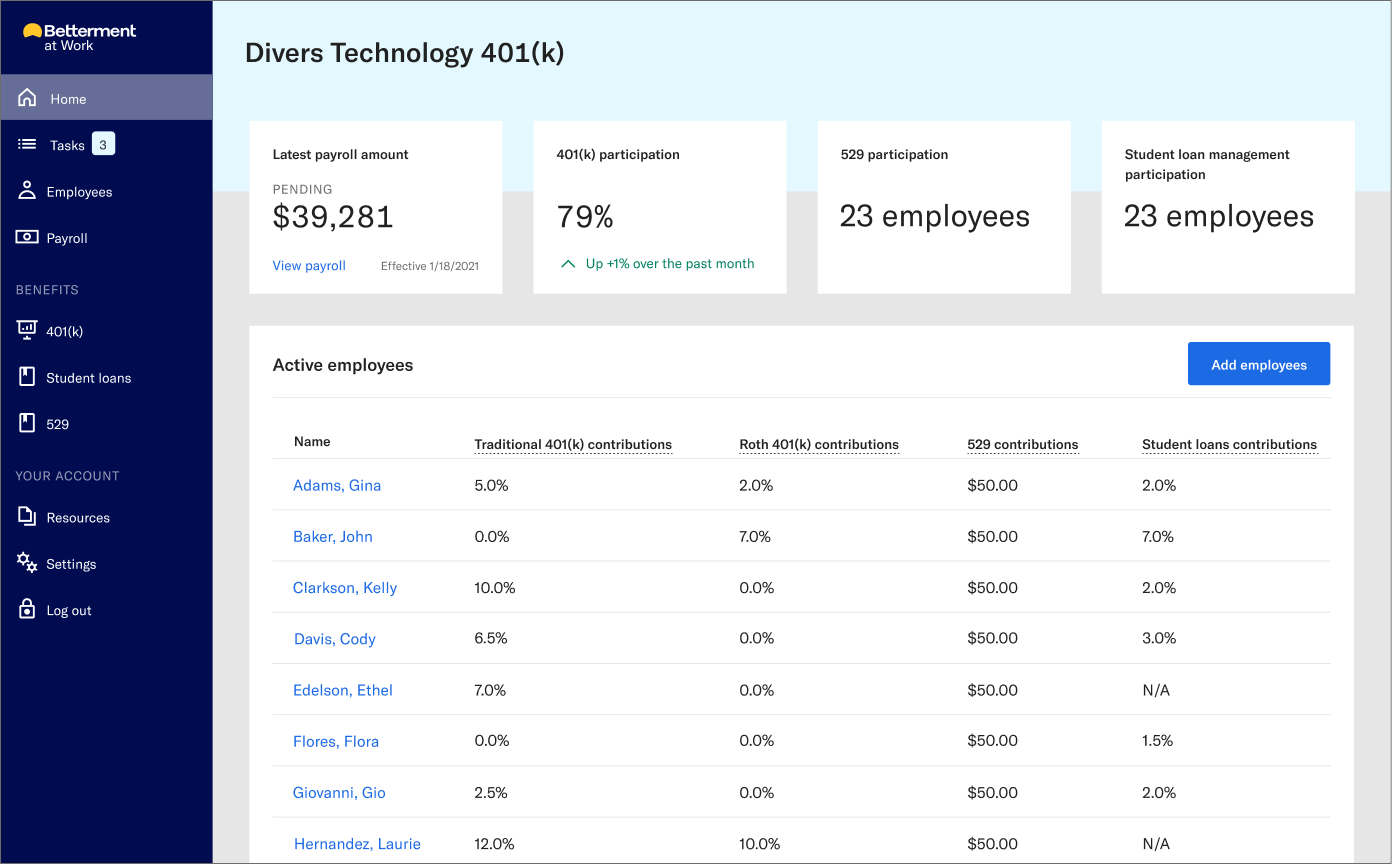The height and width of the screenshot is (864, 1392).
Task: Click the Resources documents icon
Action: 27,517
